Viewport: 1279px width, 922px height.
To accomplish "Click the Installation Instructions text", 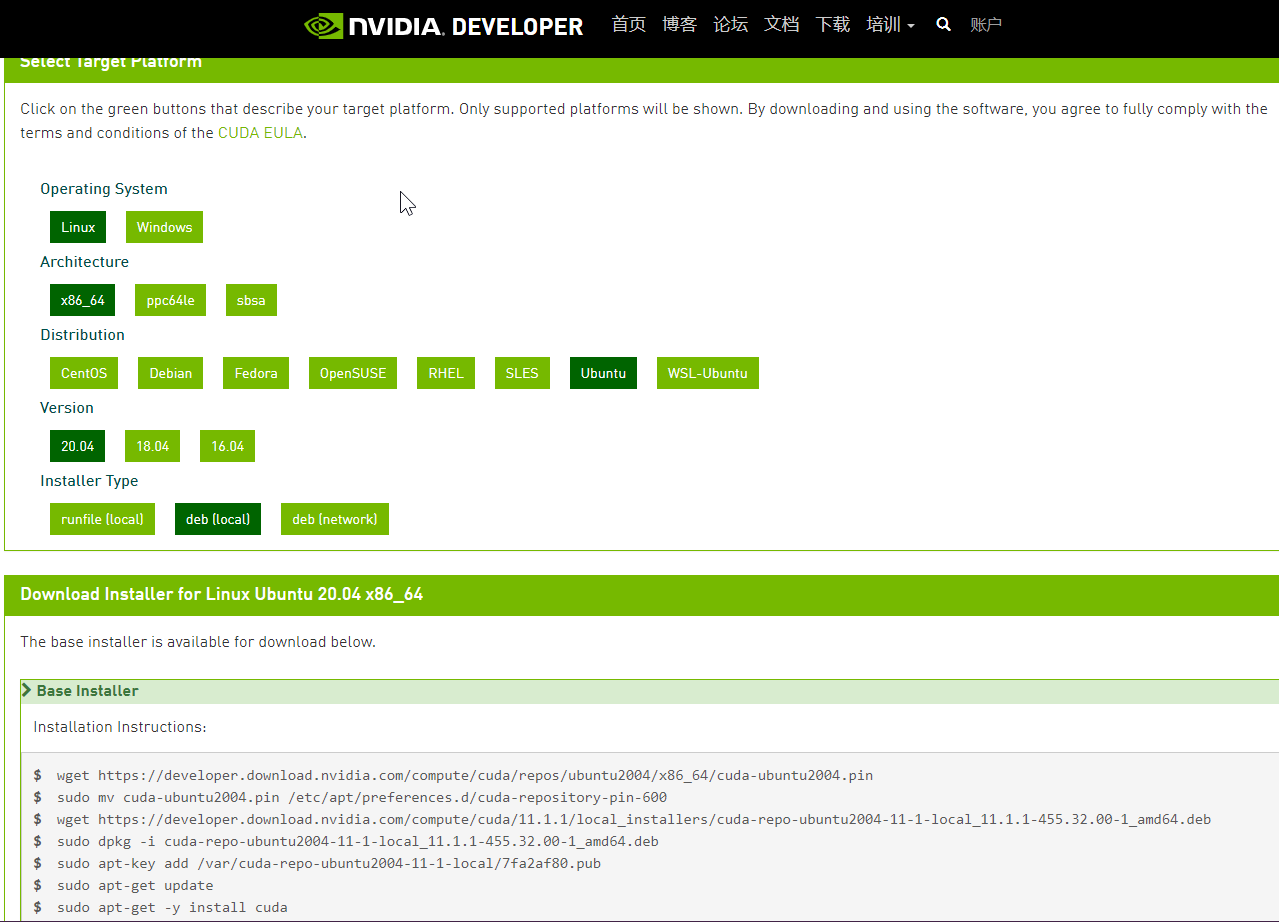I will point(120,727).
